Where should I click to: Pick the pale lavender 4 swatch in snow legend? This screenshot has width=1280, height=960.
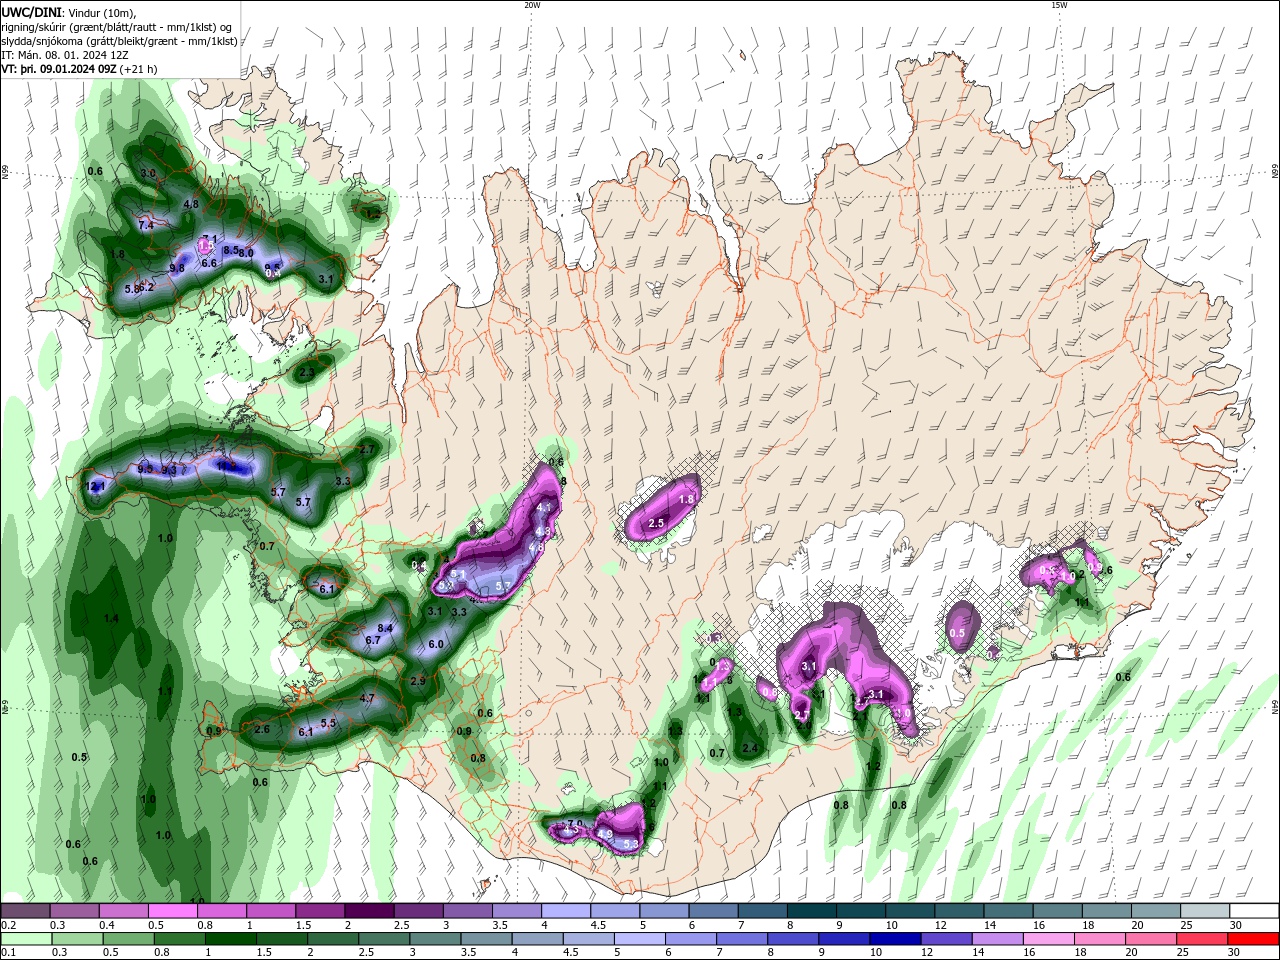click(566, 911)
